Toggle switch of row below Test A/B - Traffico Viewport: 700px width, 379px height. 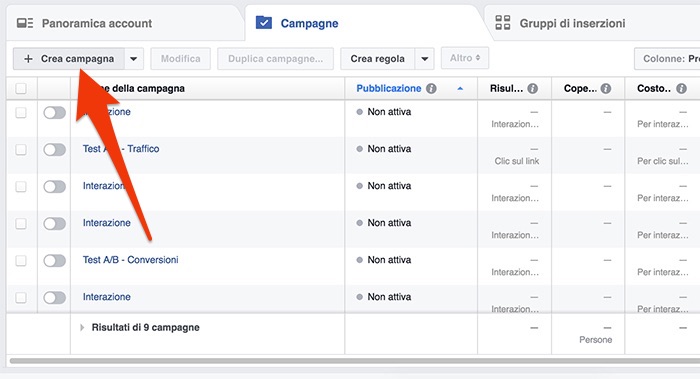[54, 187]
